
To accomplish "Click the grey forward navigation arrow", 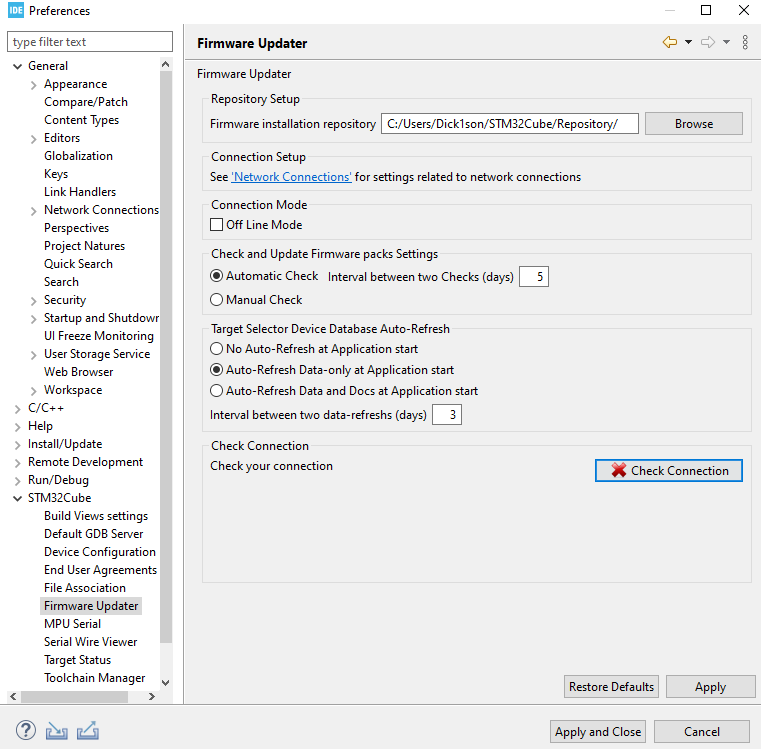I will point(707,42).
